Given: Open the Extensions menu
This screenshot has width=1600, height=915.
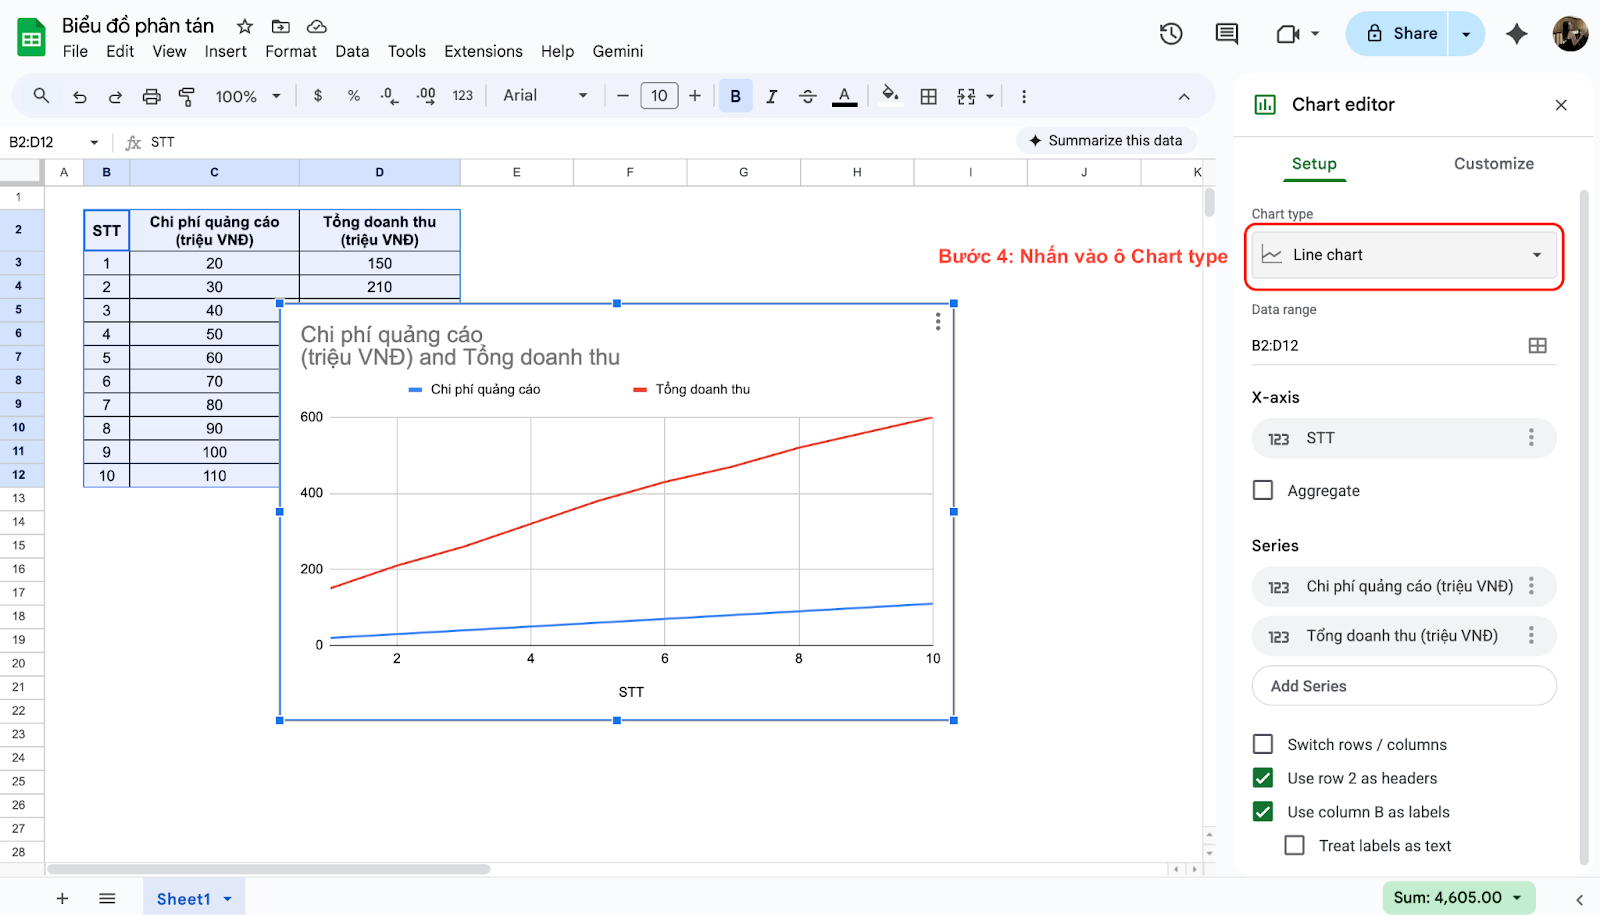Looking at the screenshot, I should tap(483, 51).
